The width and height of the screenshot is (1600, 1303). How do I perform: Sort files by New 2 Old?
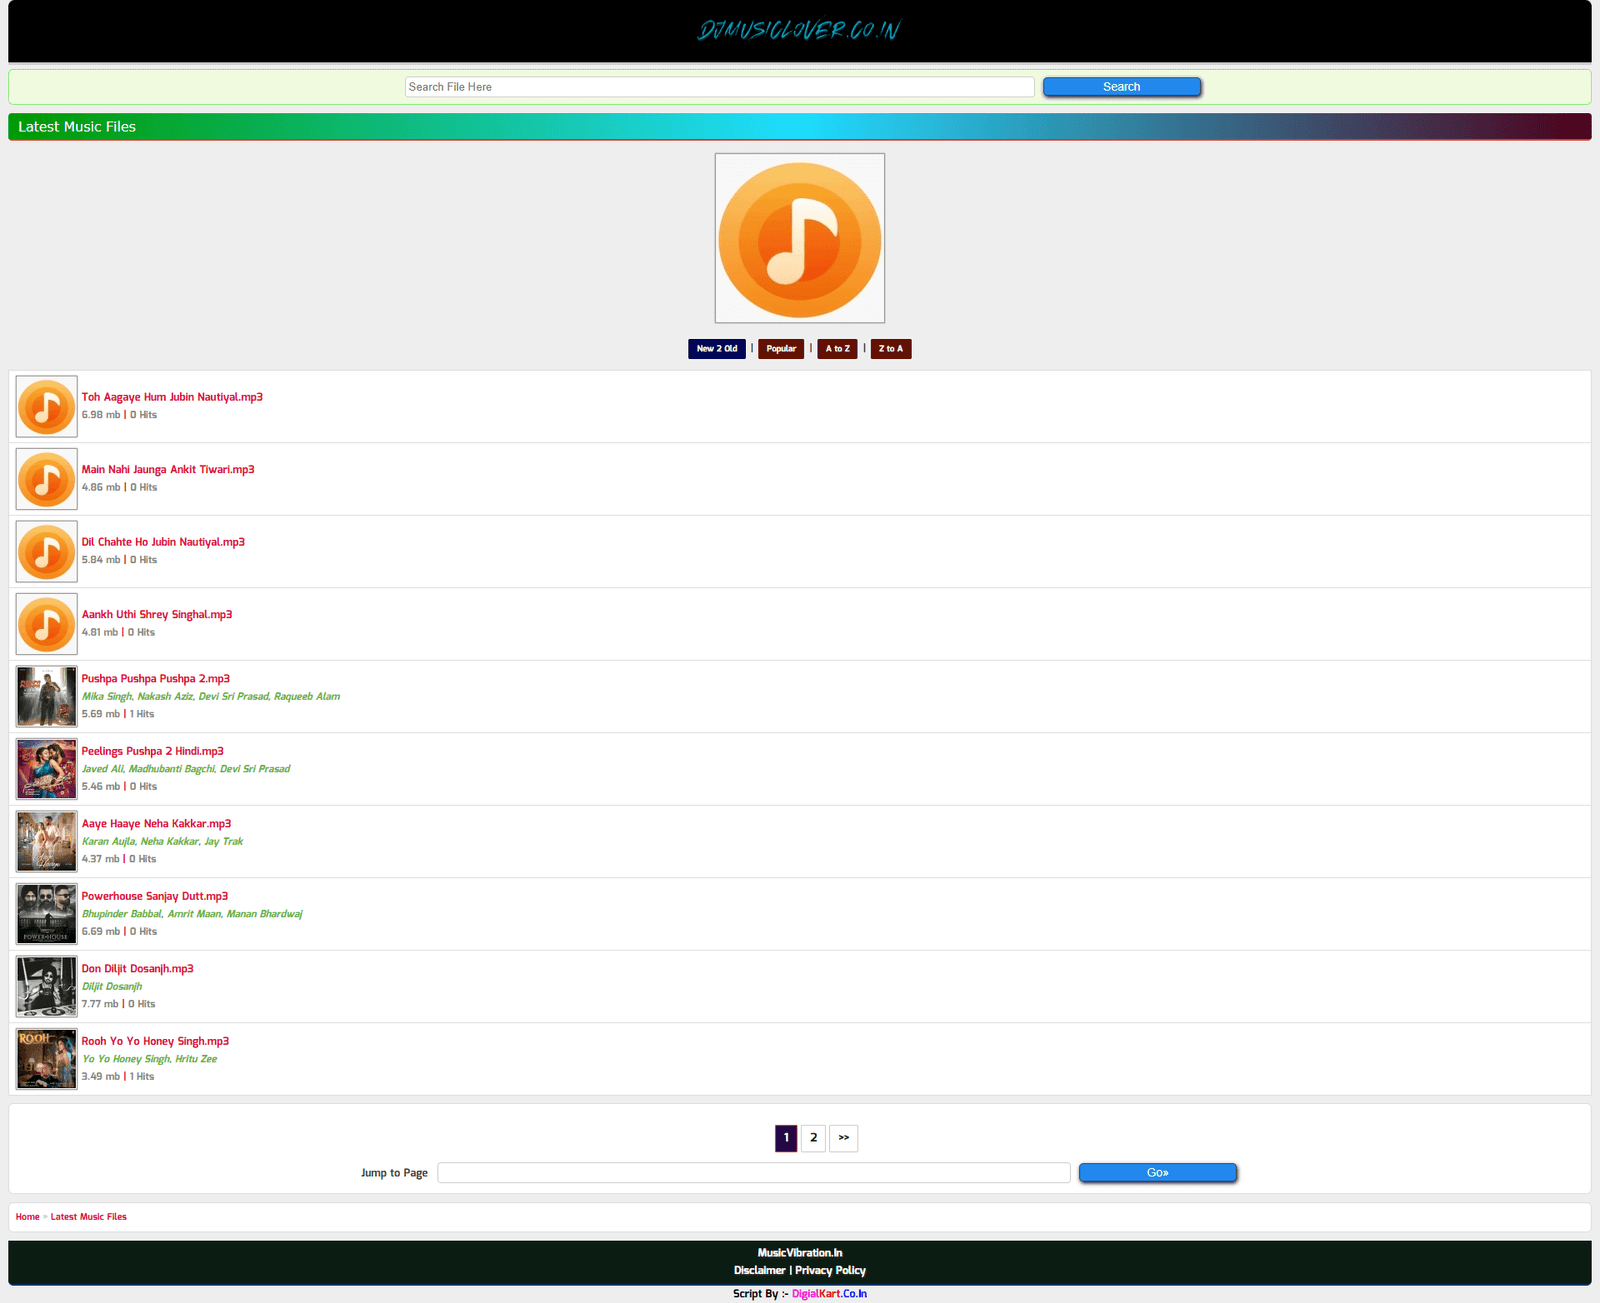click(716, 349)
